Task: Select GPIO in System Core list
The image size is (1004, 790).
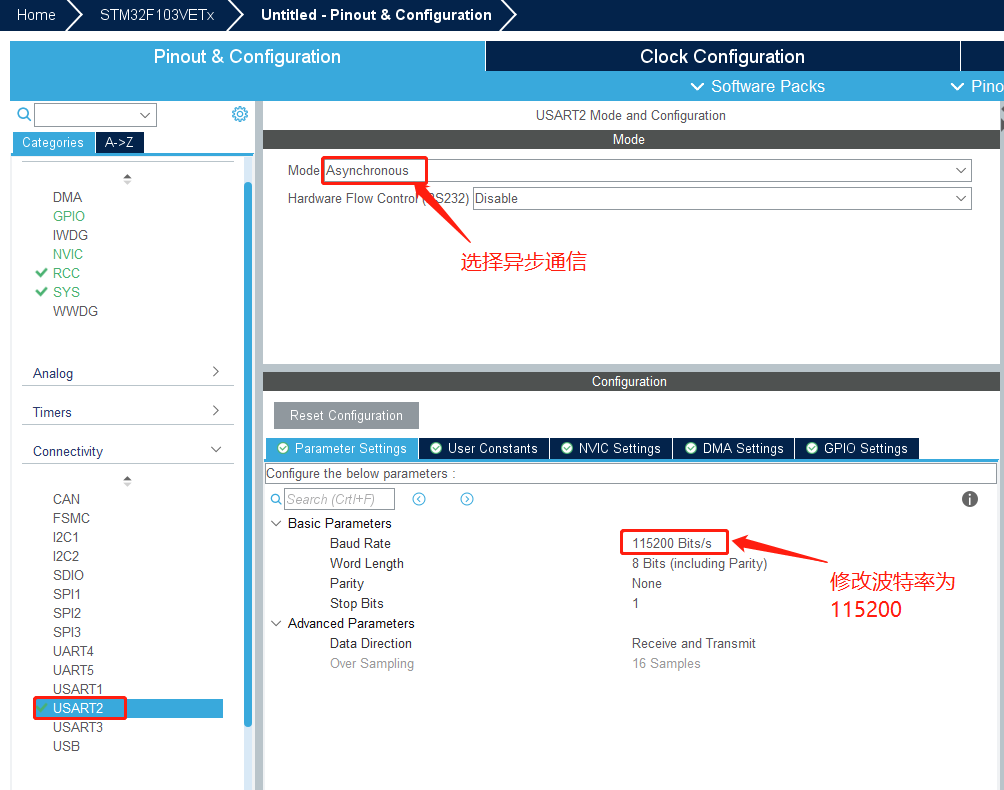Action: 69,216
